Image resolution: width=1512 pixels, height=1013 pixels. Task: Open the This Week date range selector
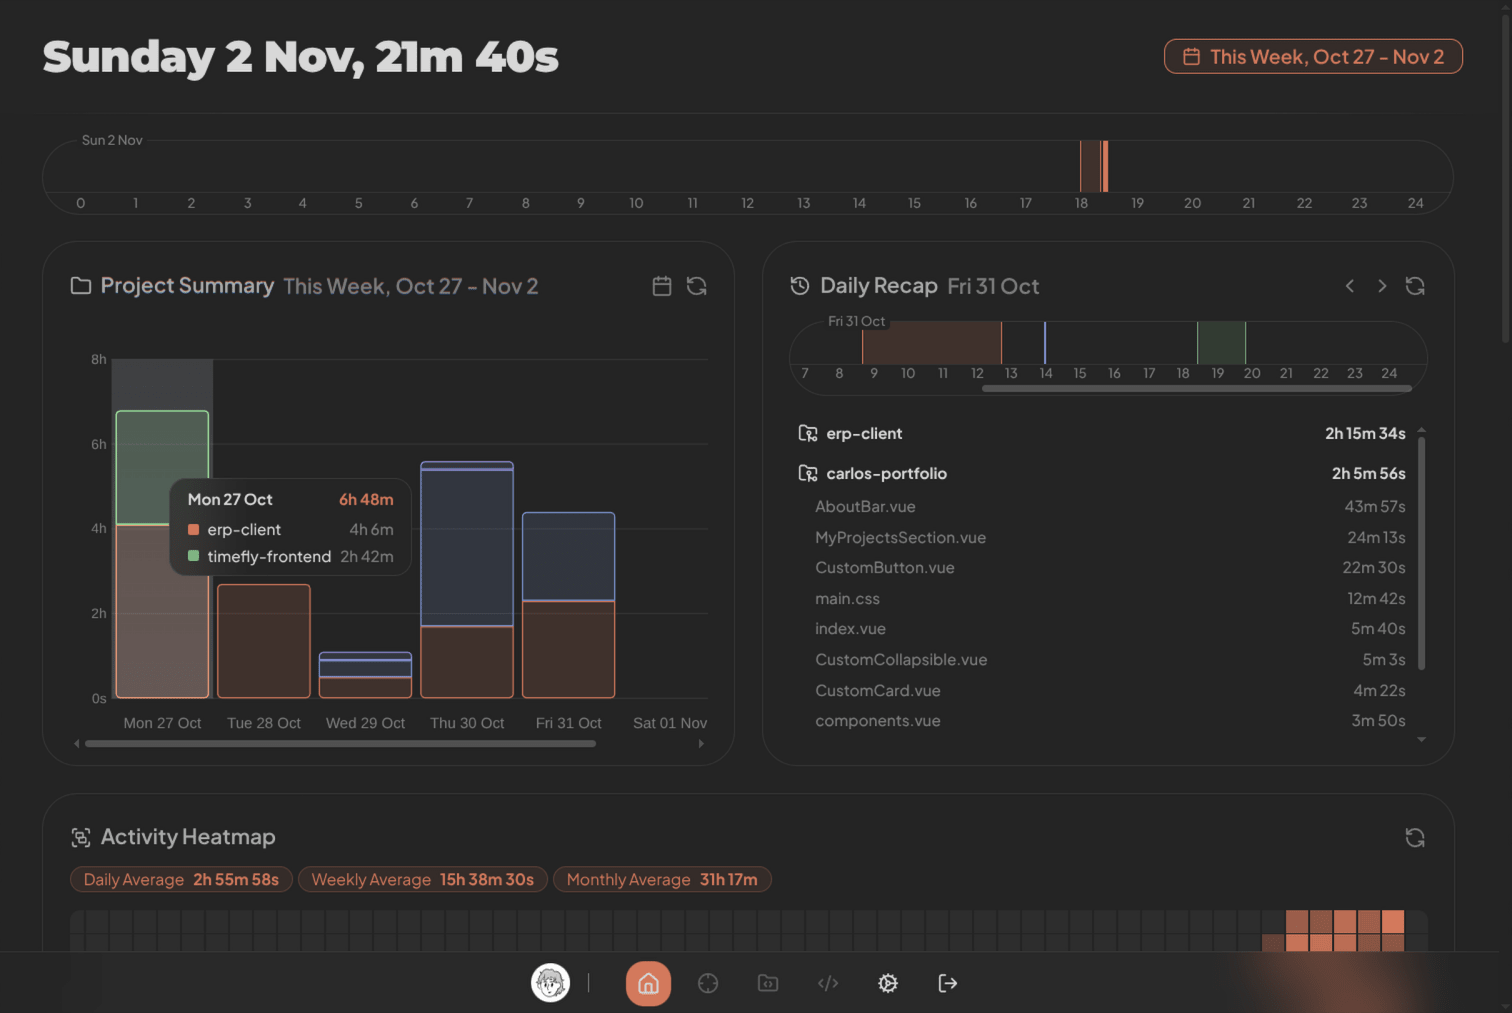1313,57
